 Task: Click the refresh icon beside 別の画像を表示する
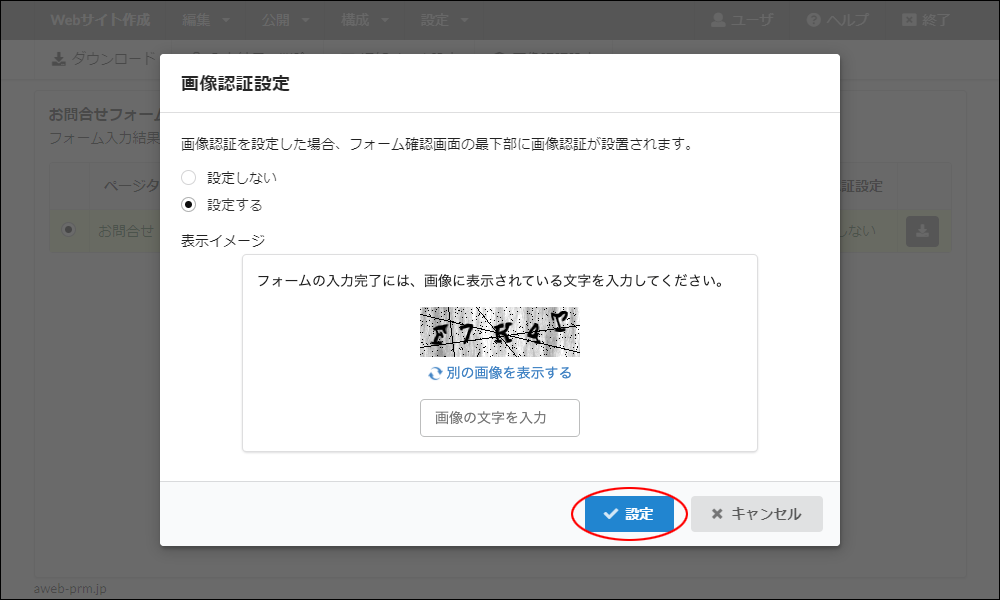coord(435,373)
